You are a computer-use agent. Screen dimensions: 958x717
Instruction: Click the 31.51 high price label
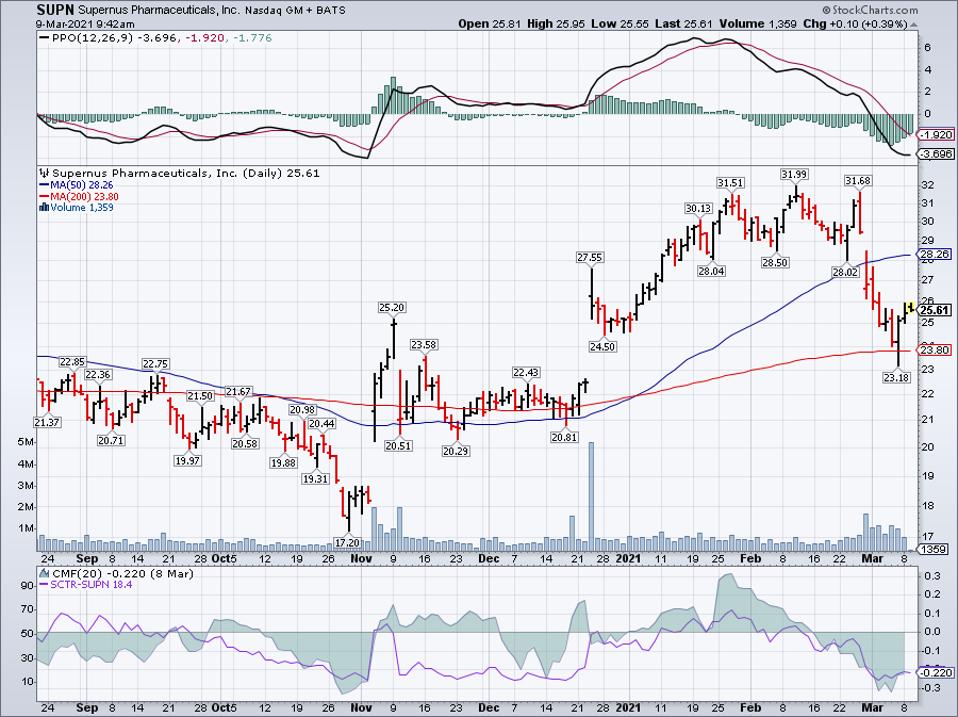(730, 183)
